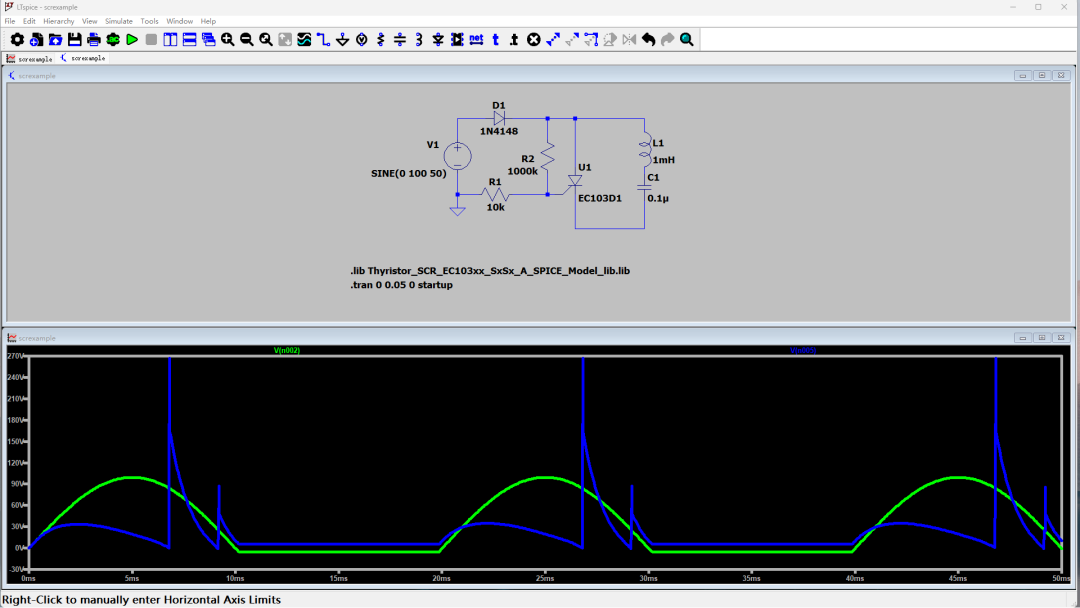The height and width of the screenshot is (608, 1080).
Task: Click the green V(n002) trace label
Action: 287,351
